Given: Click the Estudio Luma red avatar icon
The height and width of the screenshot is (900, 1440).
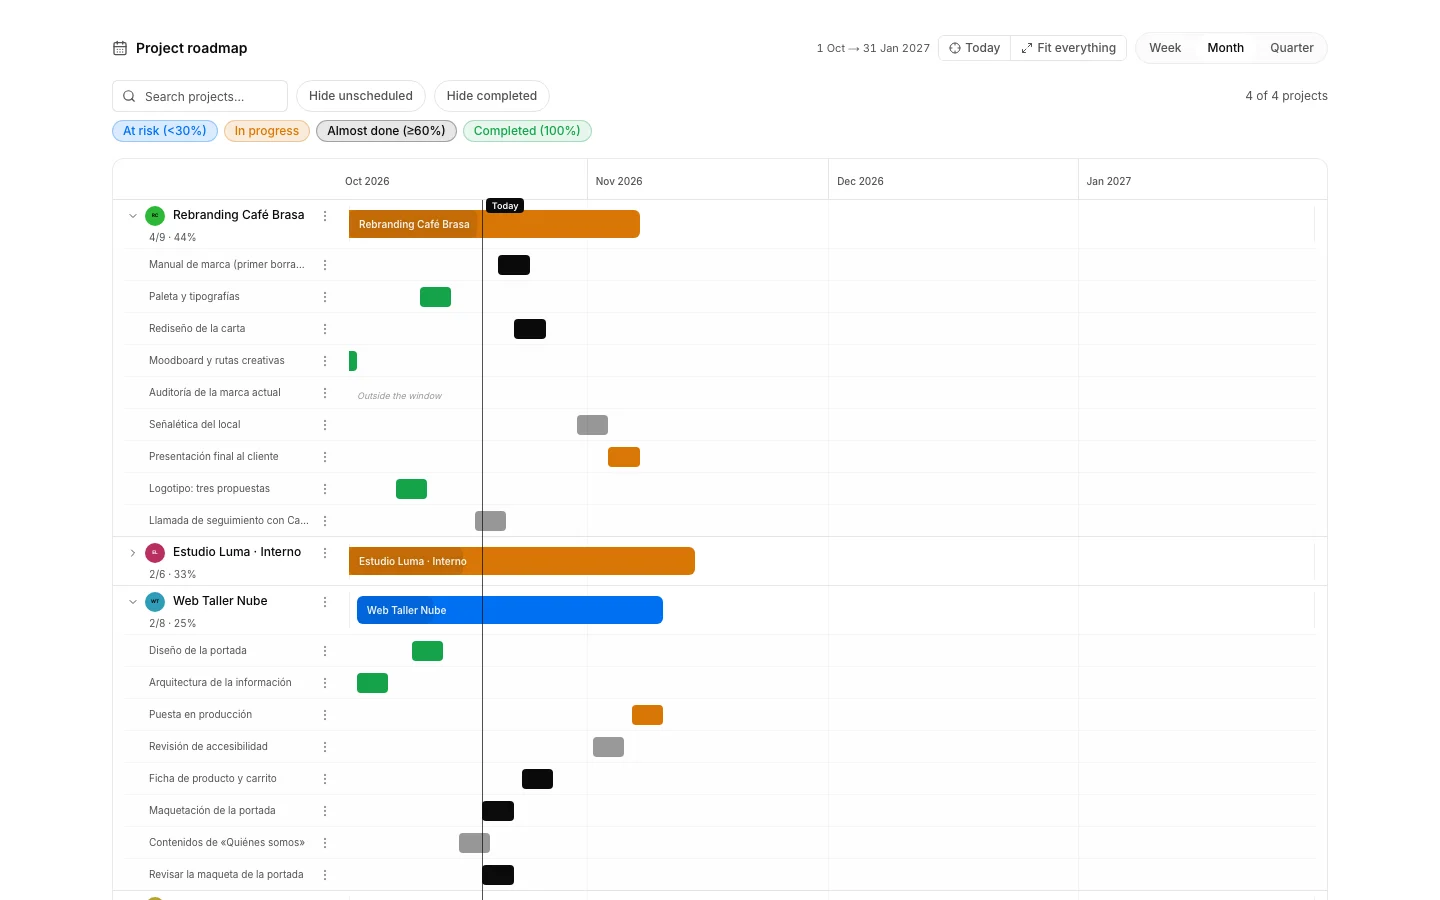Looking at the screenshot, I should tap(155, 553).
